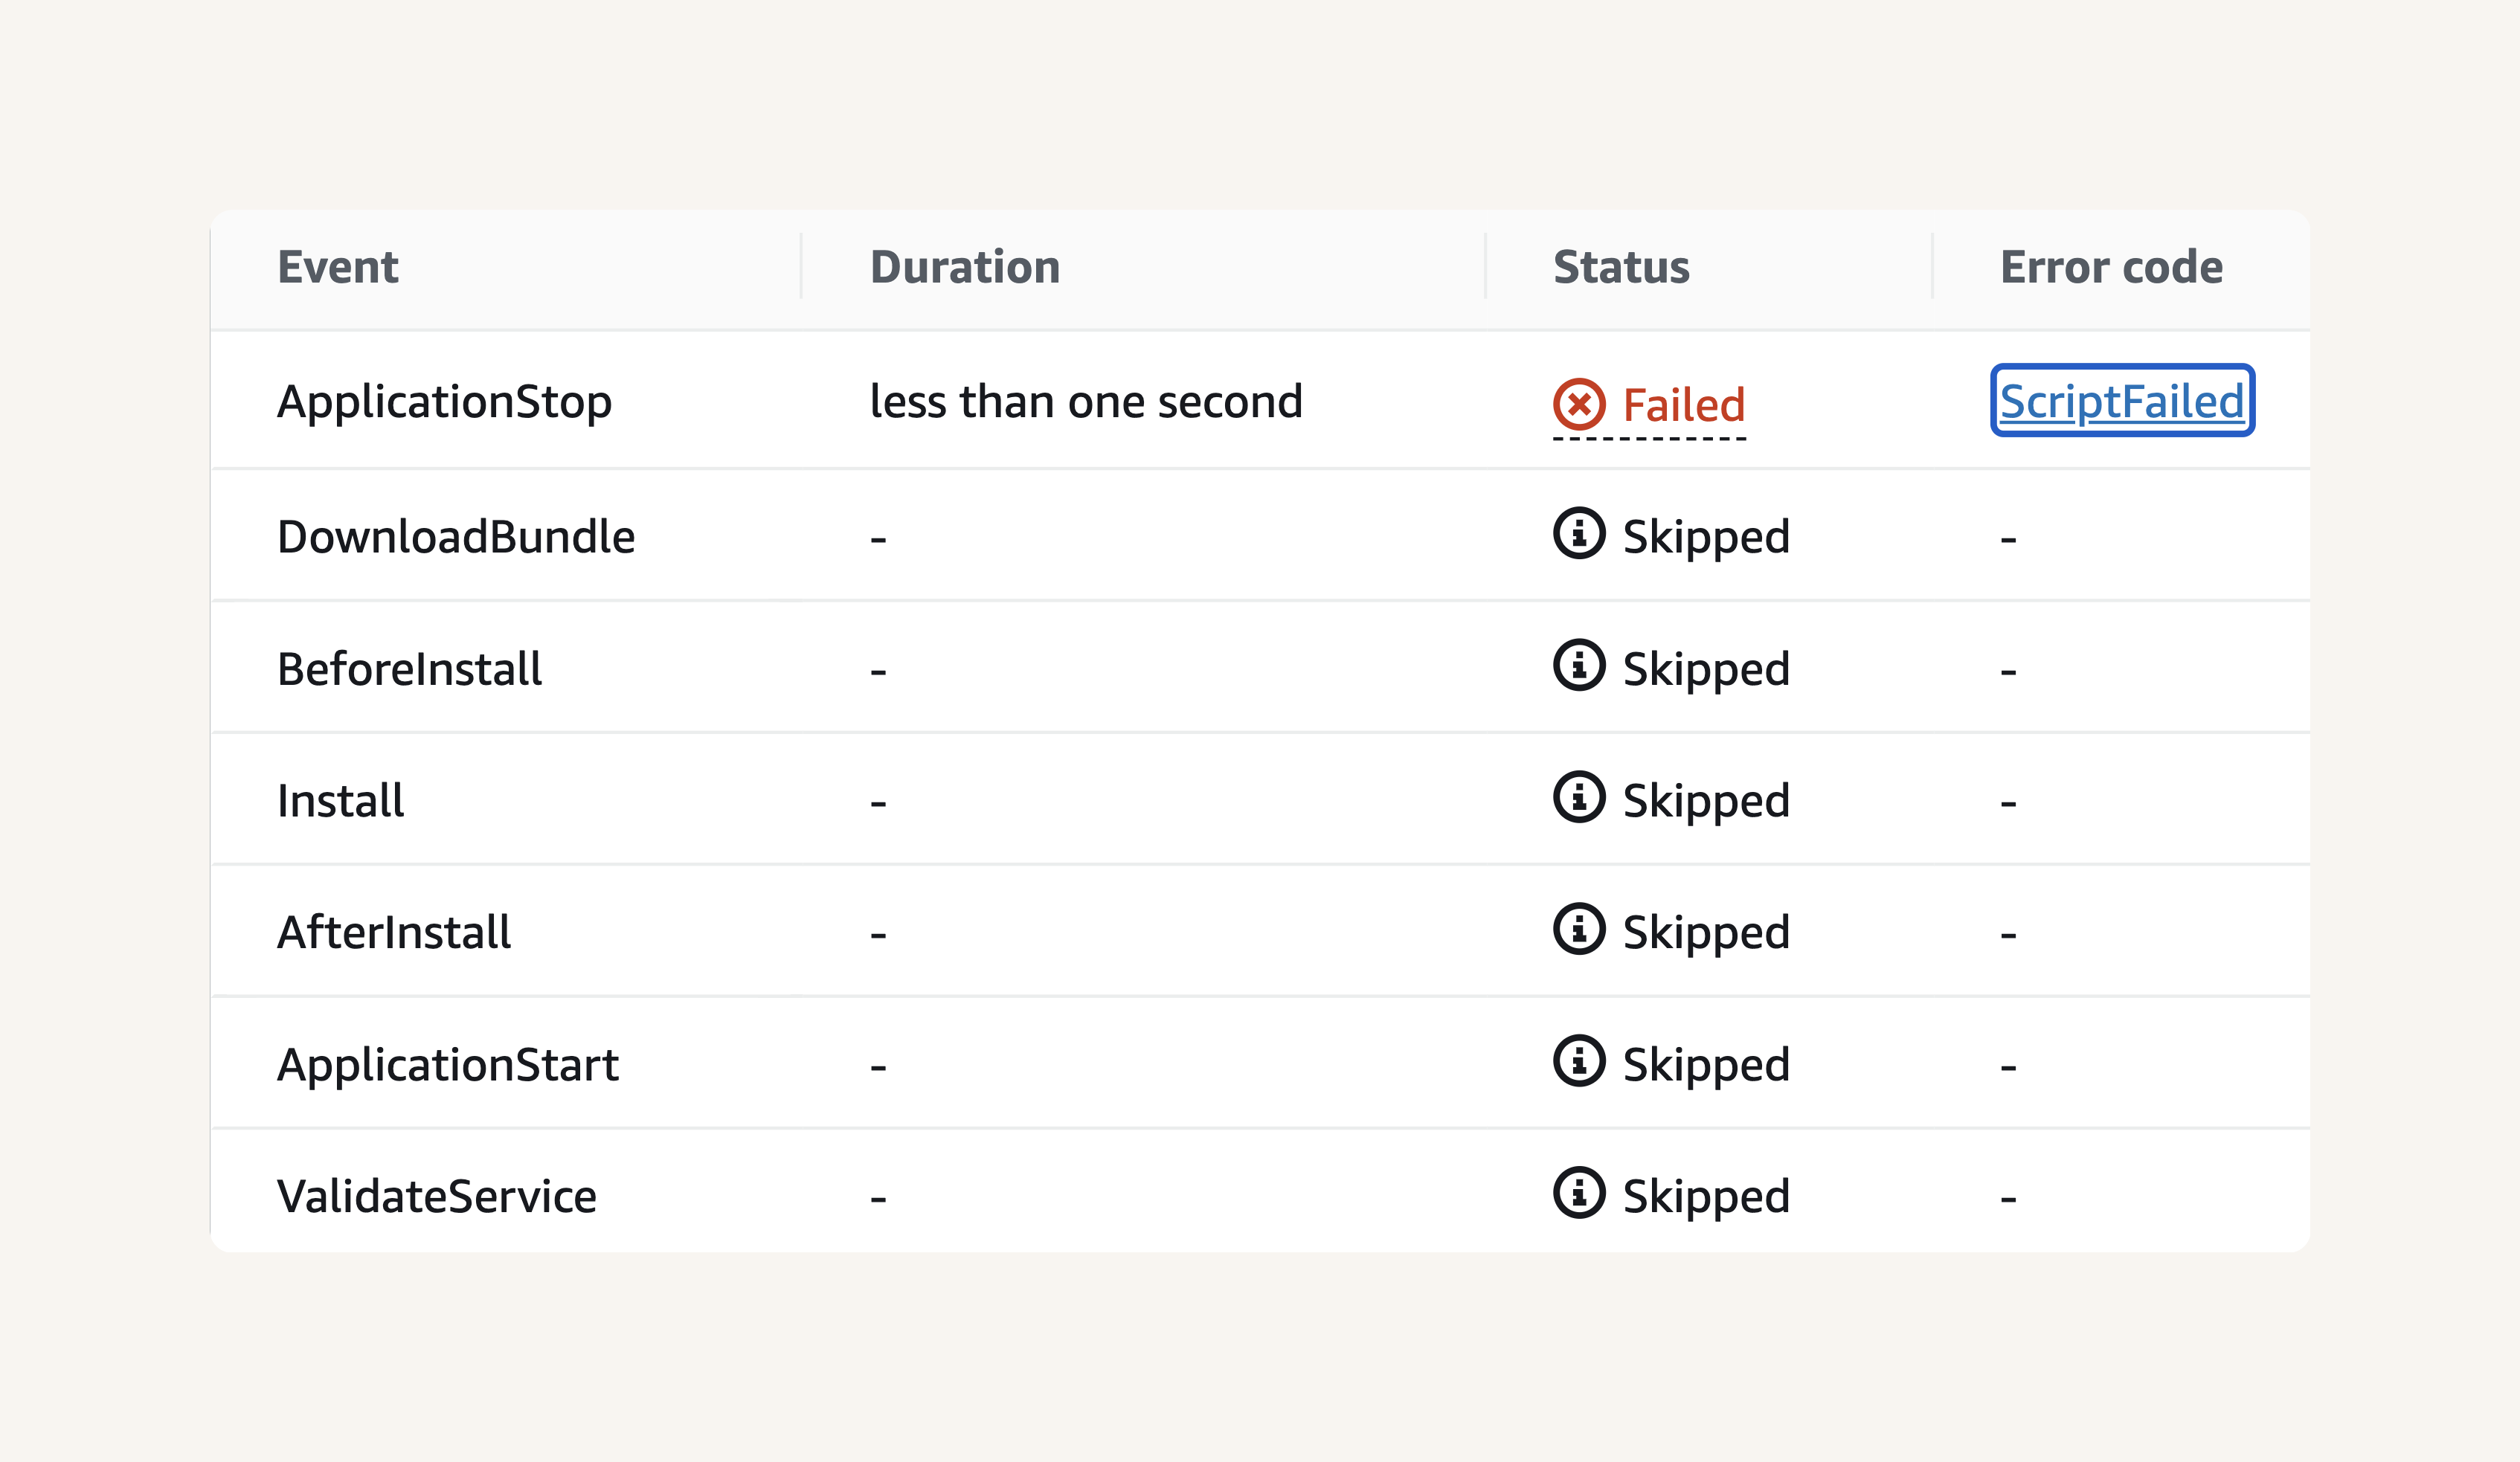Click the red Failed status icon

click(1579, 404)
